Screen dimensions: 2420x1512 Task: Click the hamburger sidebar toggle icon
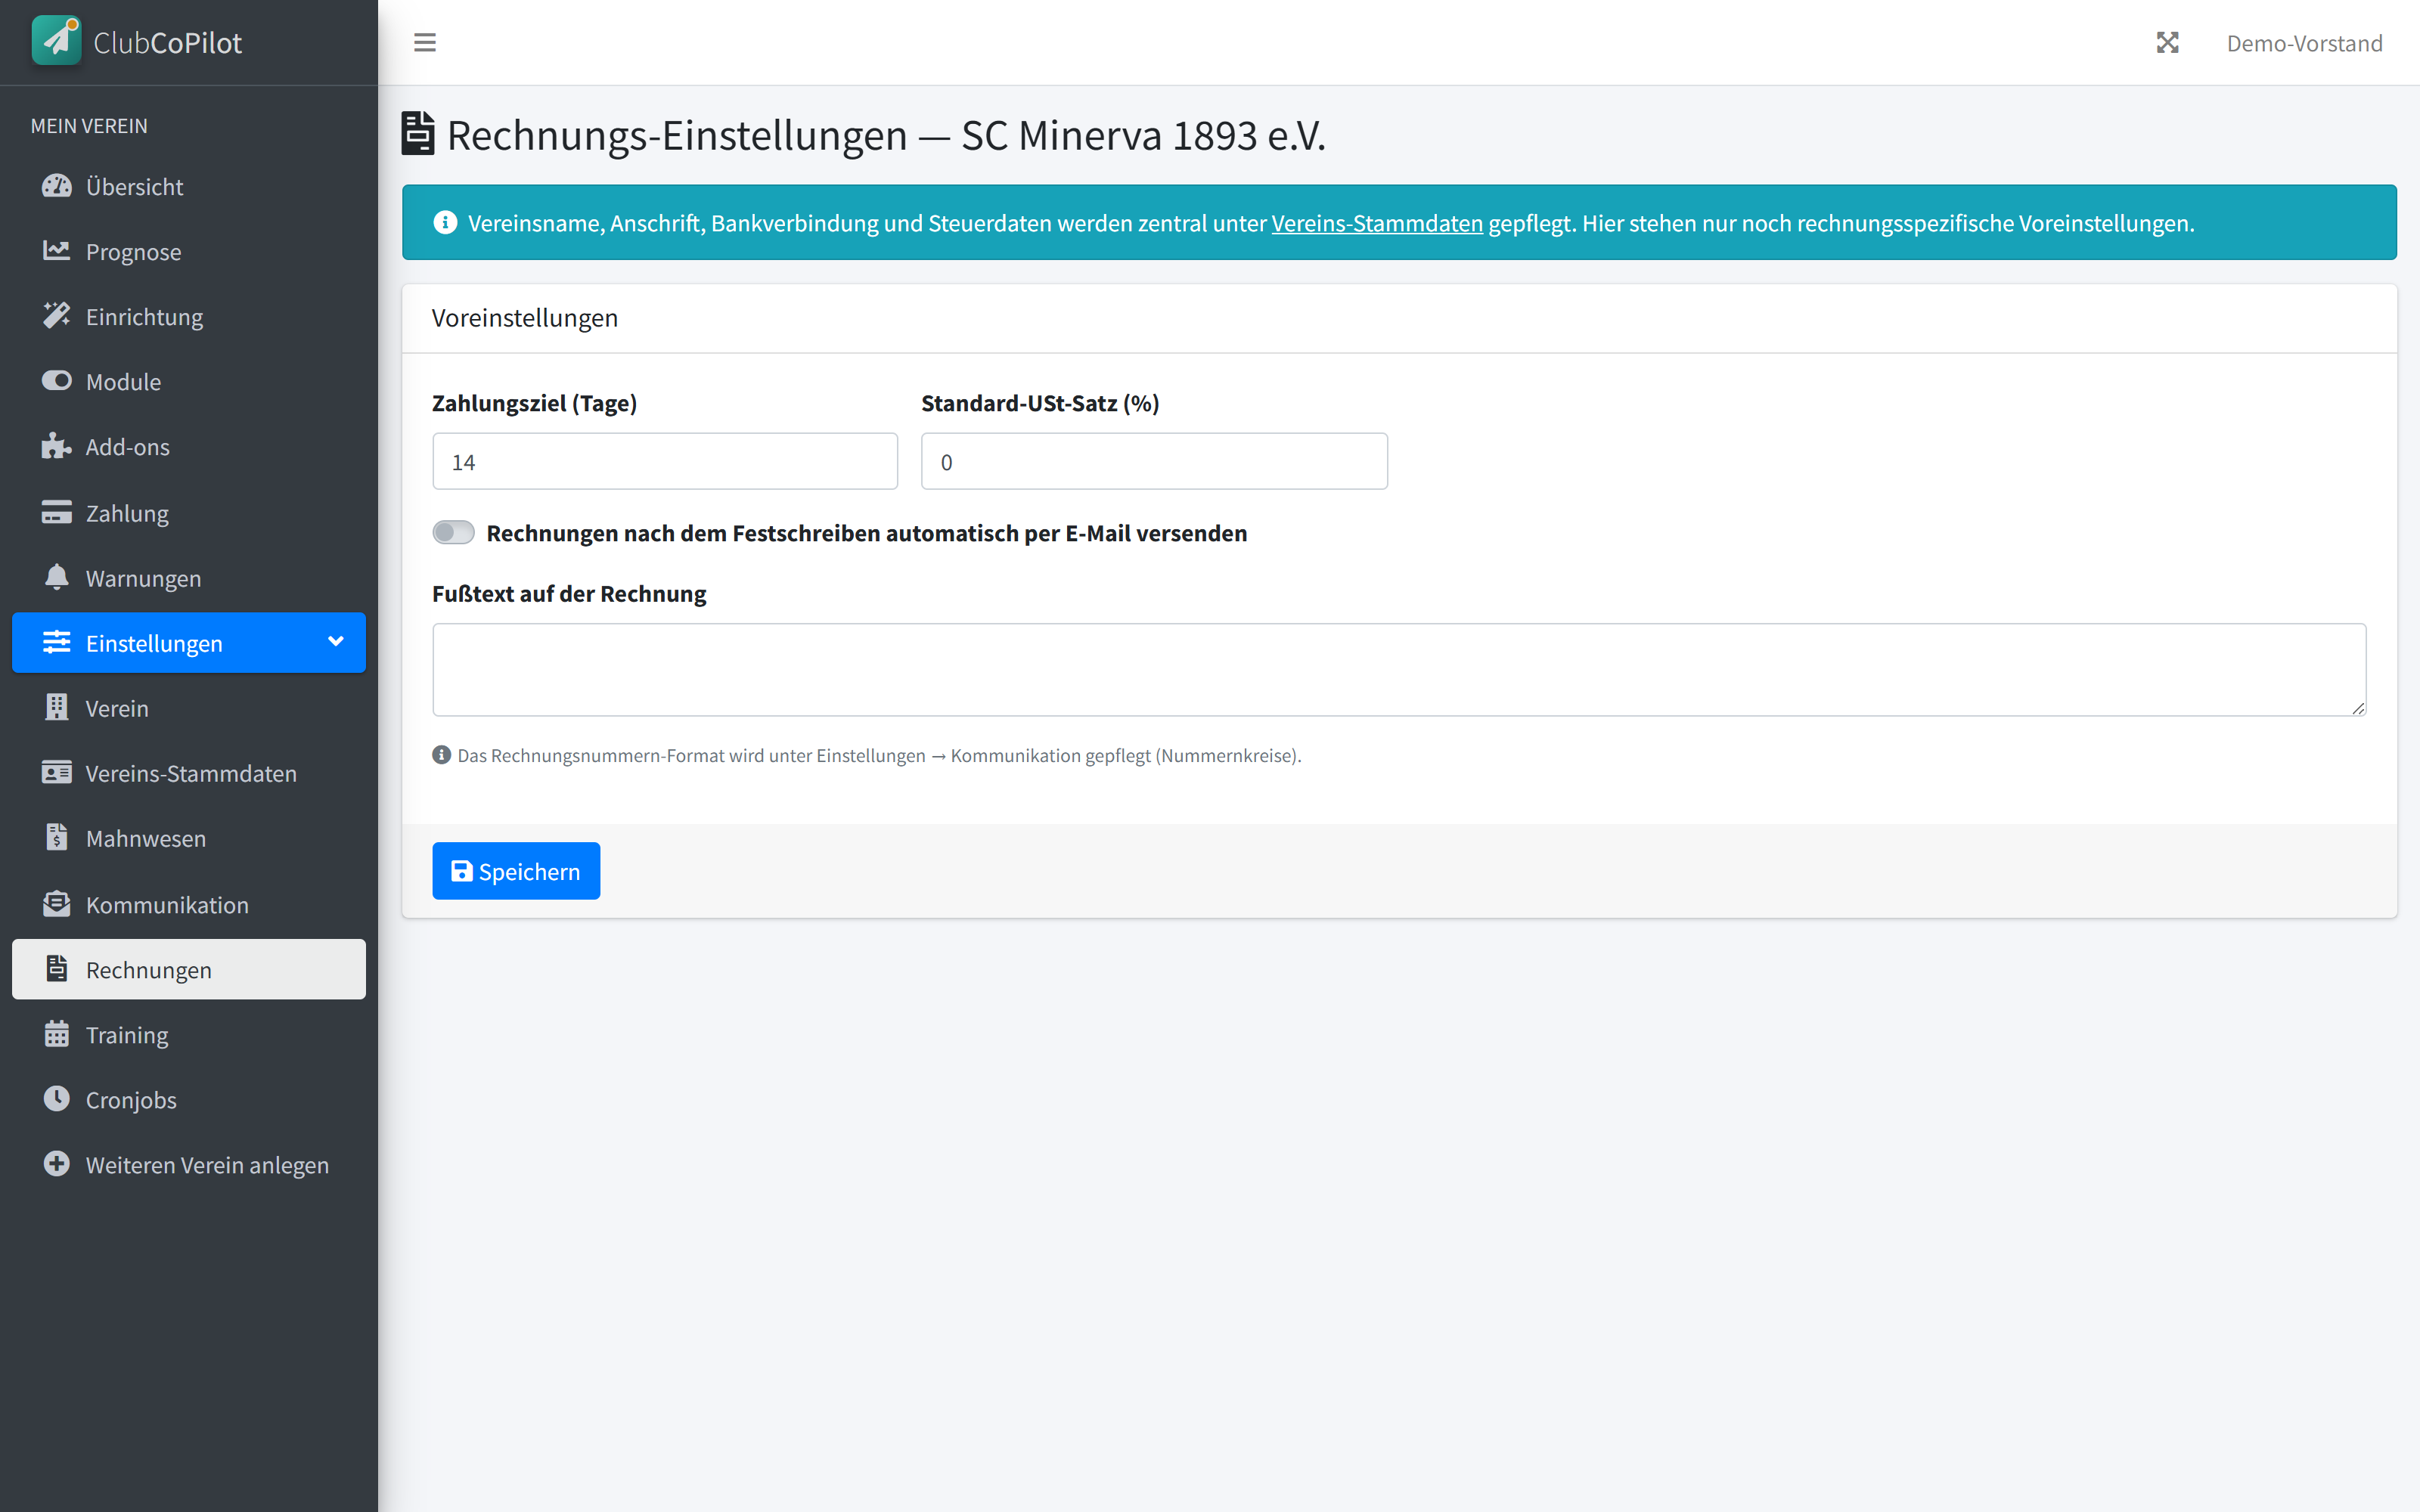point(424,43)
